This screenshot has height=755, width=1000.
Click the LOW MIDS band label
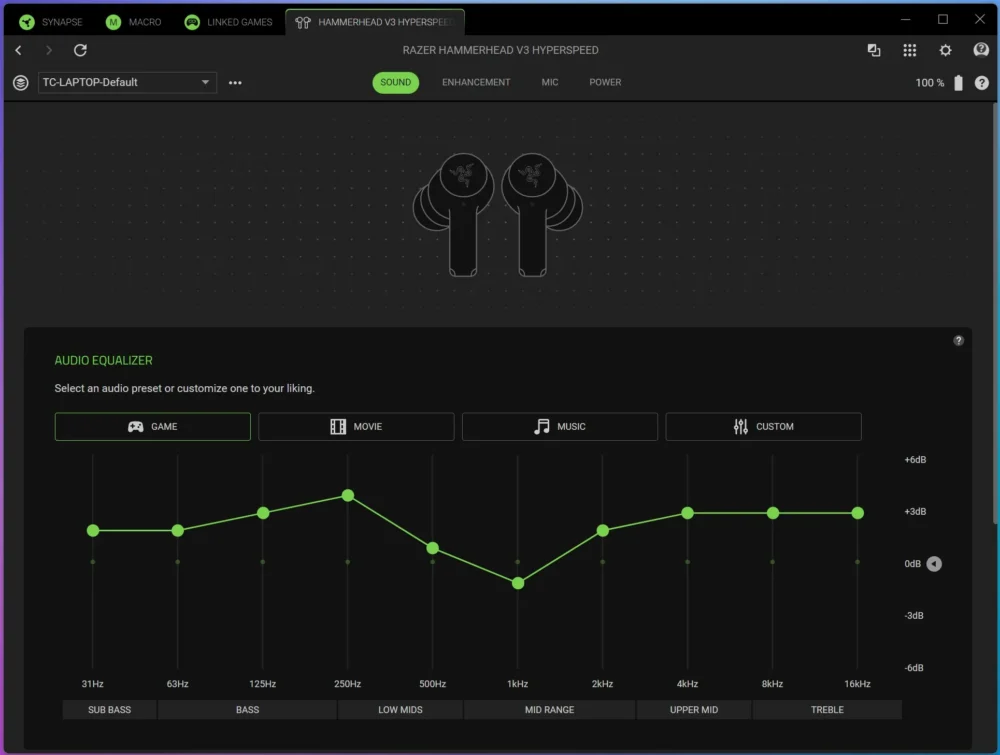click(x=400, y=710)
